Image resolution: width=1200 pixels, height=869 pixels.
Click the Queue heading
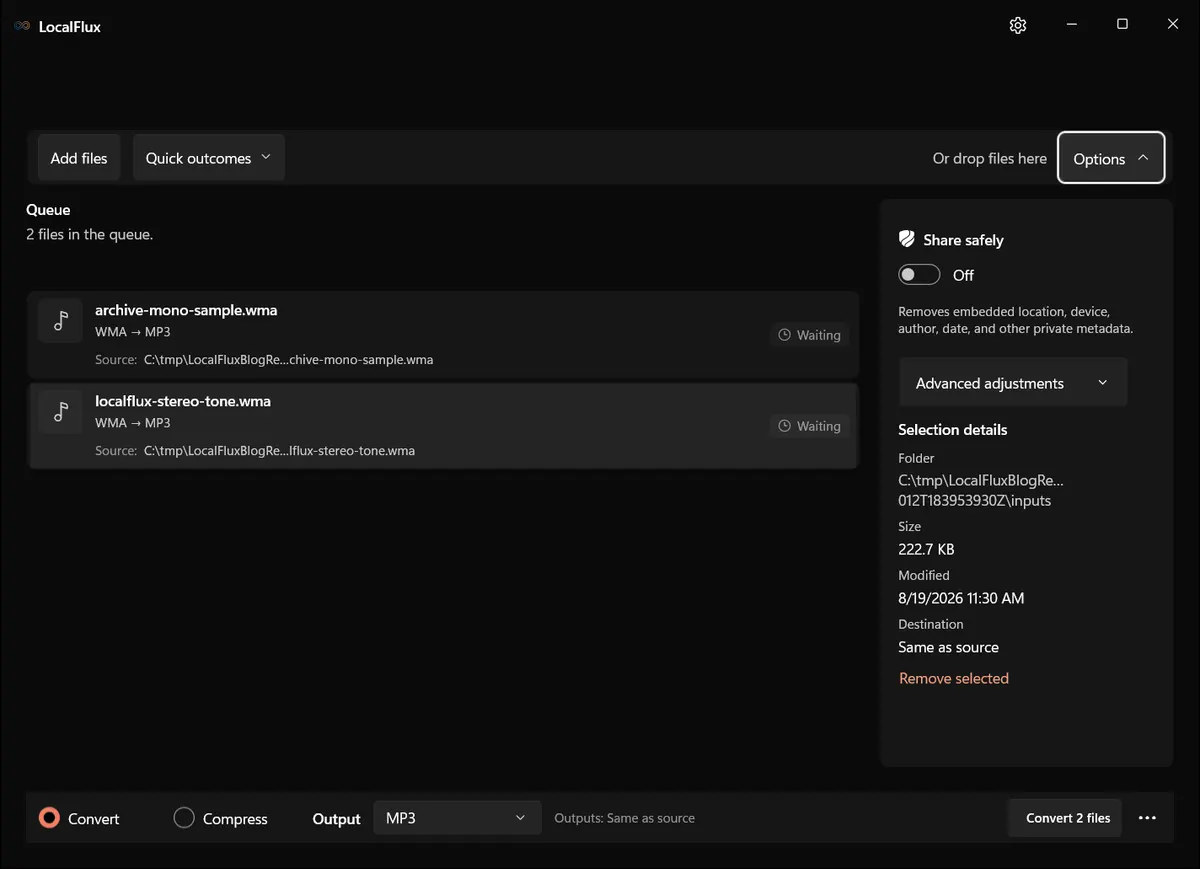point(48,210)
